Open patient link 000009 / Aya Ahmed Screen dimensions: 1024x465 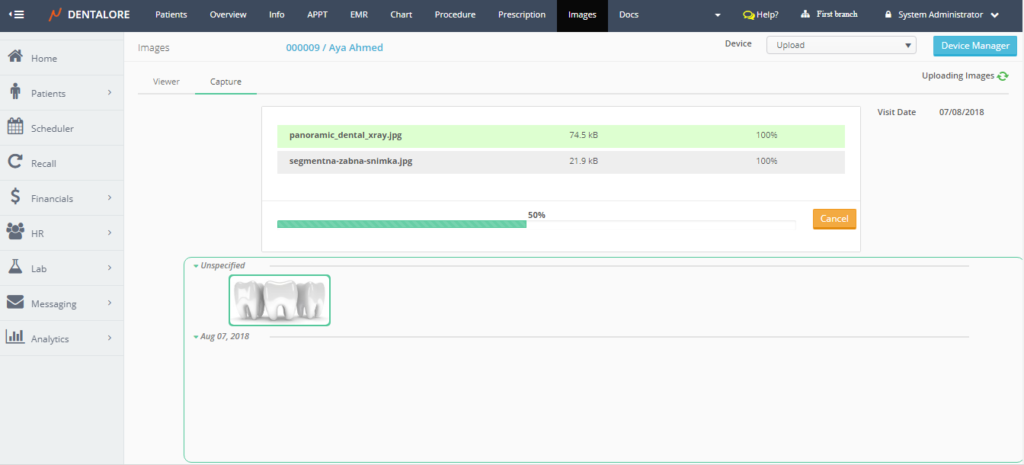[x=334, y=47]
